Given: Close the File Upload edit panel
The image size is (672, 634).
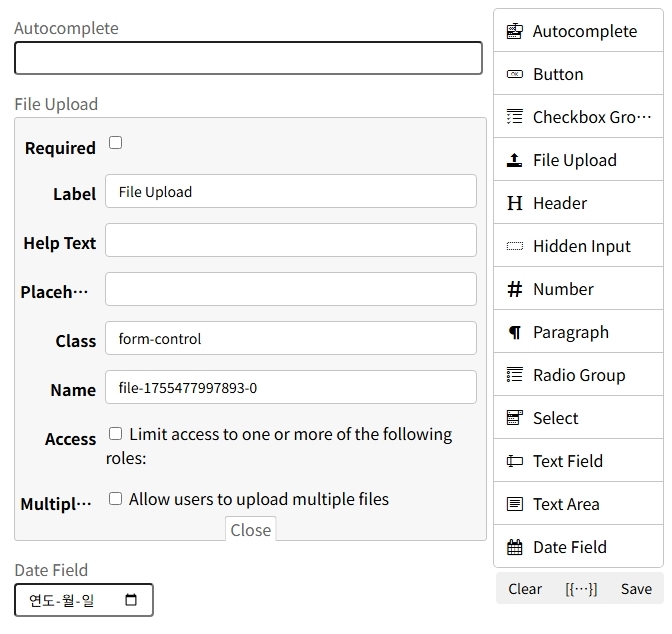Looking at the screenshot, I should click(251, 530).
